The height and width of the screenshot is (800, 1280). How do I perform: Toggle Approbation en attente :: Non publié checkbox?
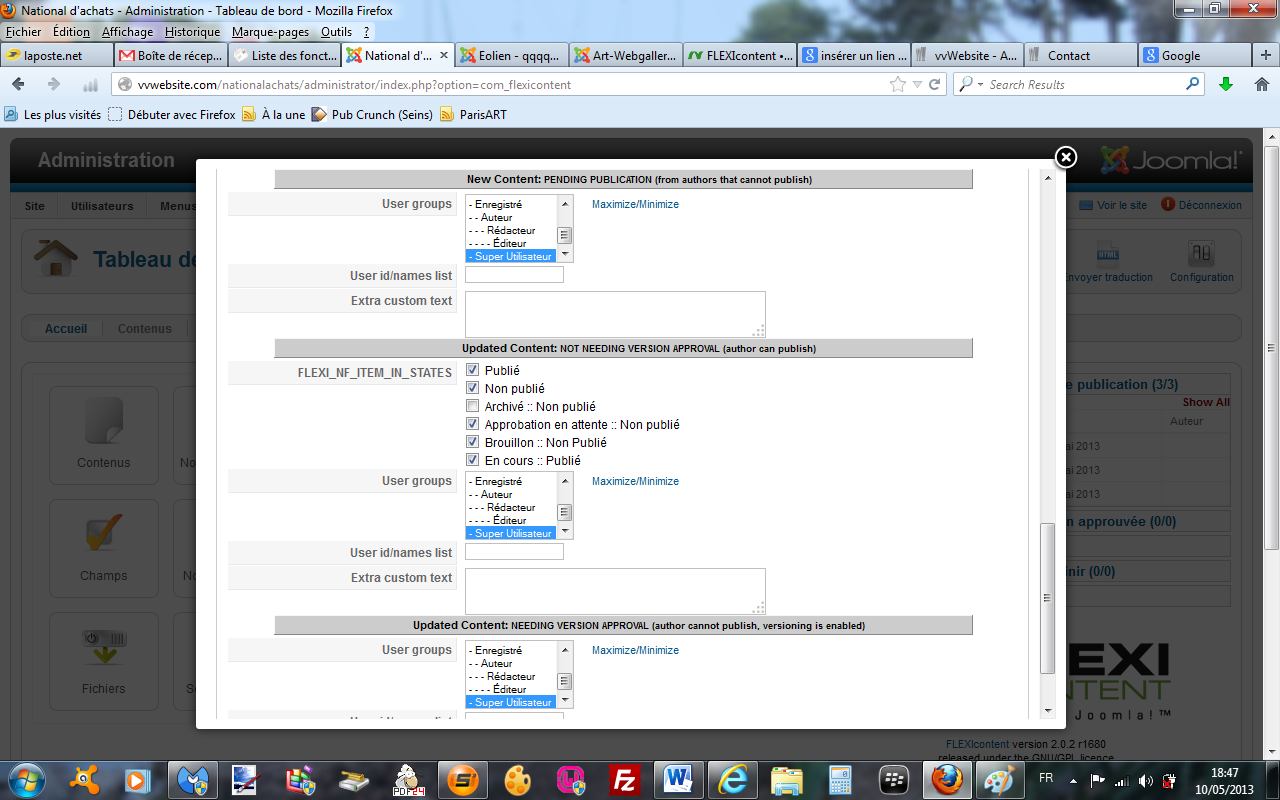[x=473, y=424]
